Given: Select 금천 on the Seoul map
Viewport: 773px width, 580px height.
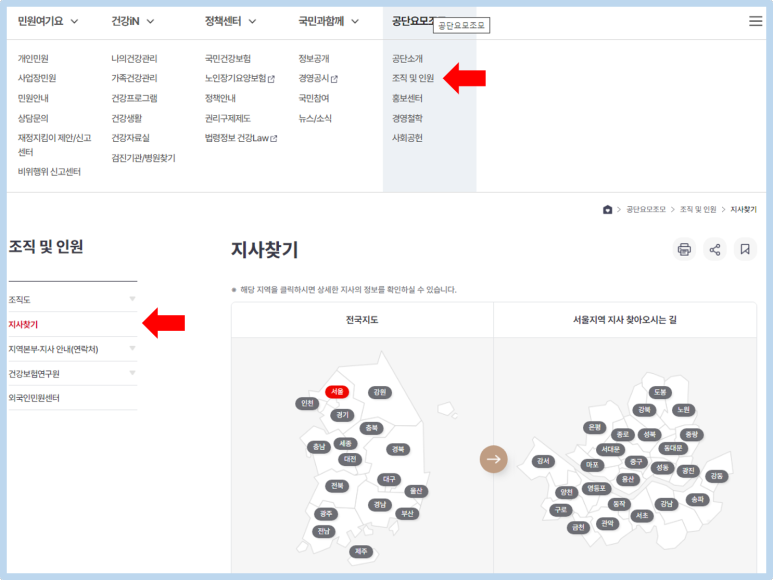Looking at the screenshot, I should click(578, 527).
